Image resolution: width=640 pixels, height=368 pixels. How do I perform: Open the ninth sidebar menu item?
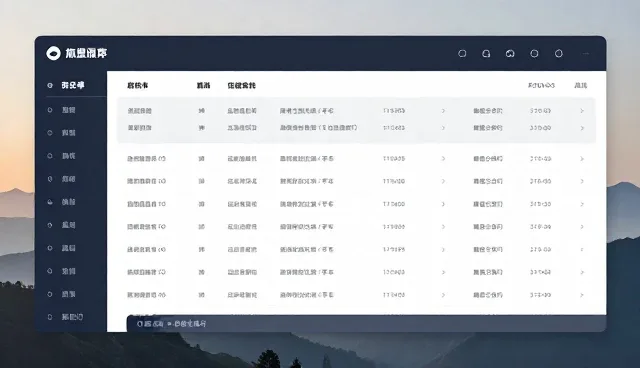(62, 271)
